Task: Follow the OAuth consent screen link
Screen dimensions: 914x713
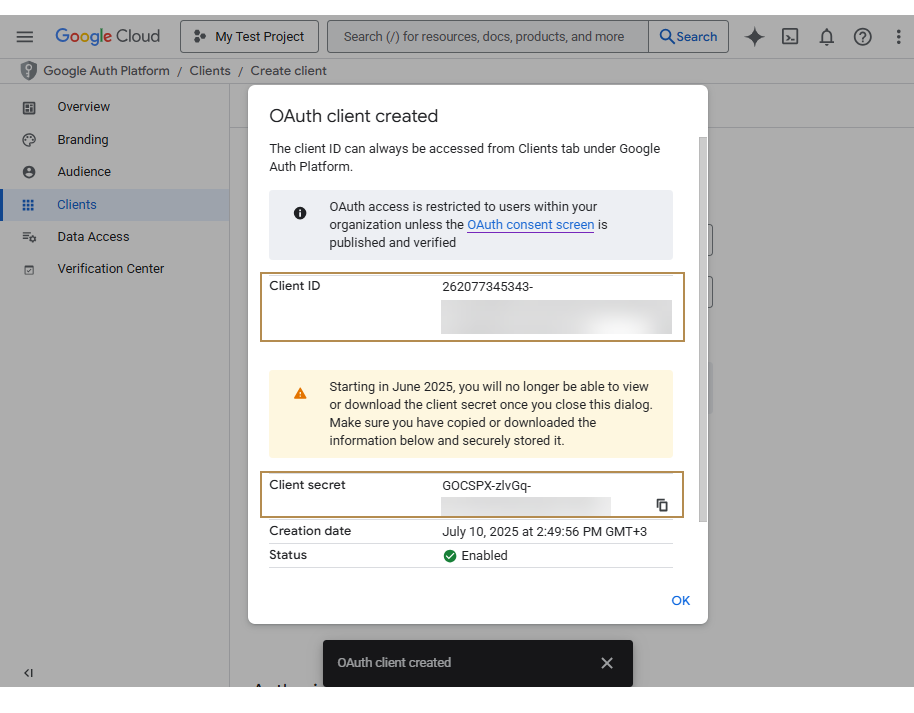Action: (x=530, y=224)
